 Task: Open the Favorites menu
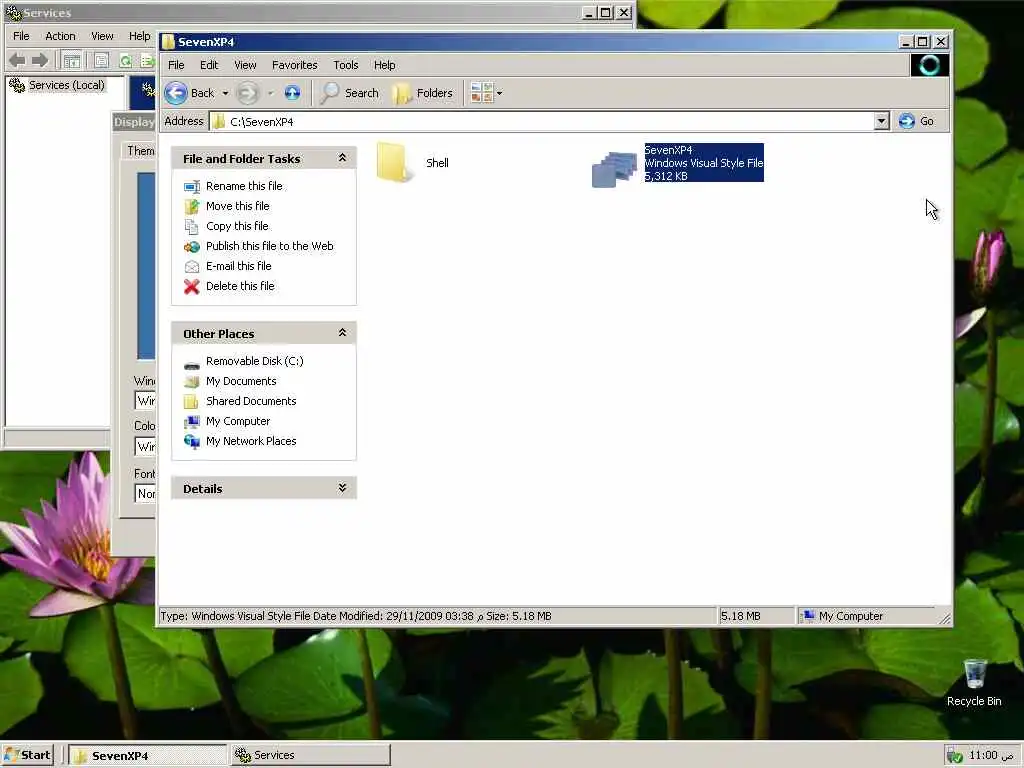click(295, 65)
